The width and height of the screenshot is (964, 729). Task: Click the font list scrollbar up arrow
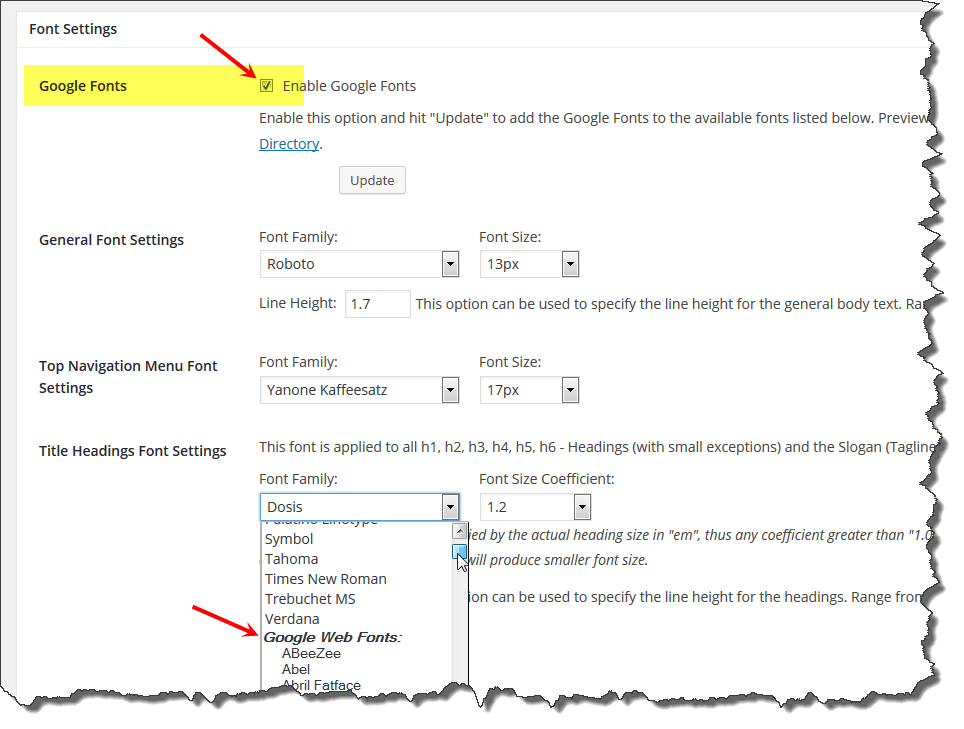(460, 531)
